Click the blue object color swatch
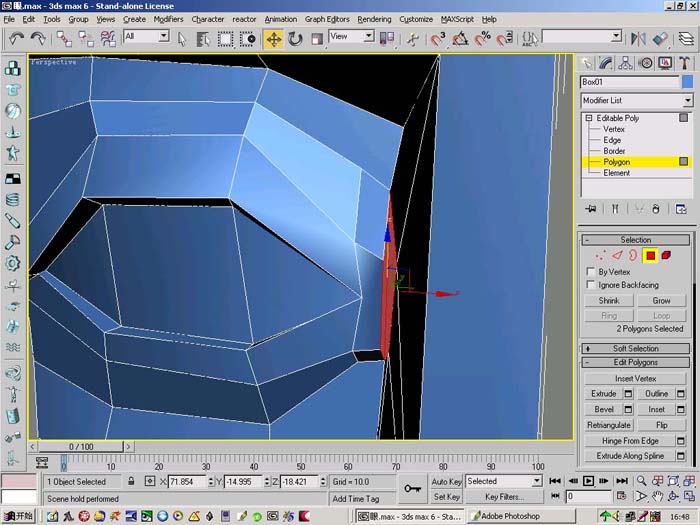This screenshot has height=525, width=700. tap(688, 82)
